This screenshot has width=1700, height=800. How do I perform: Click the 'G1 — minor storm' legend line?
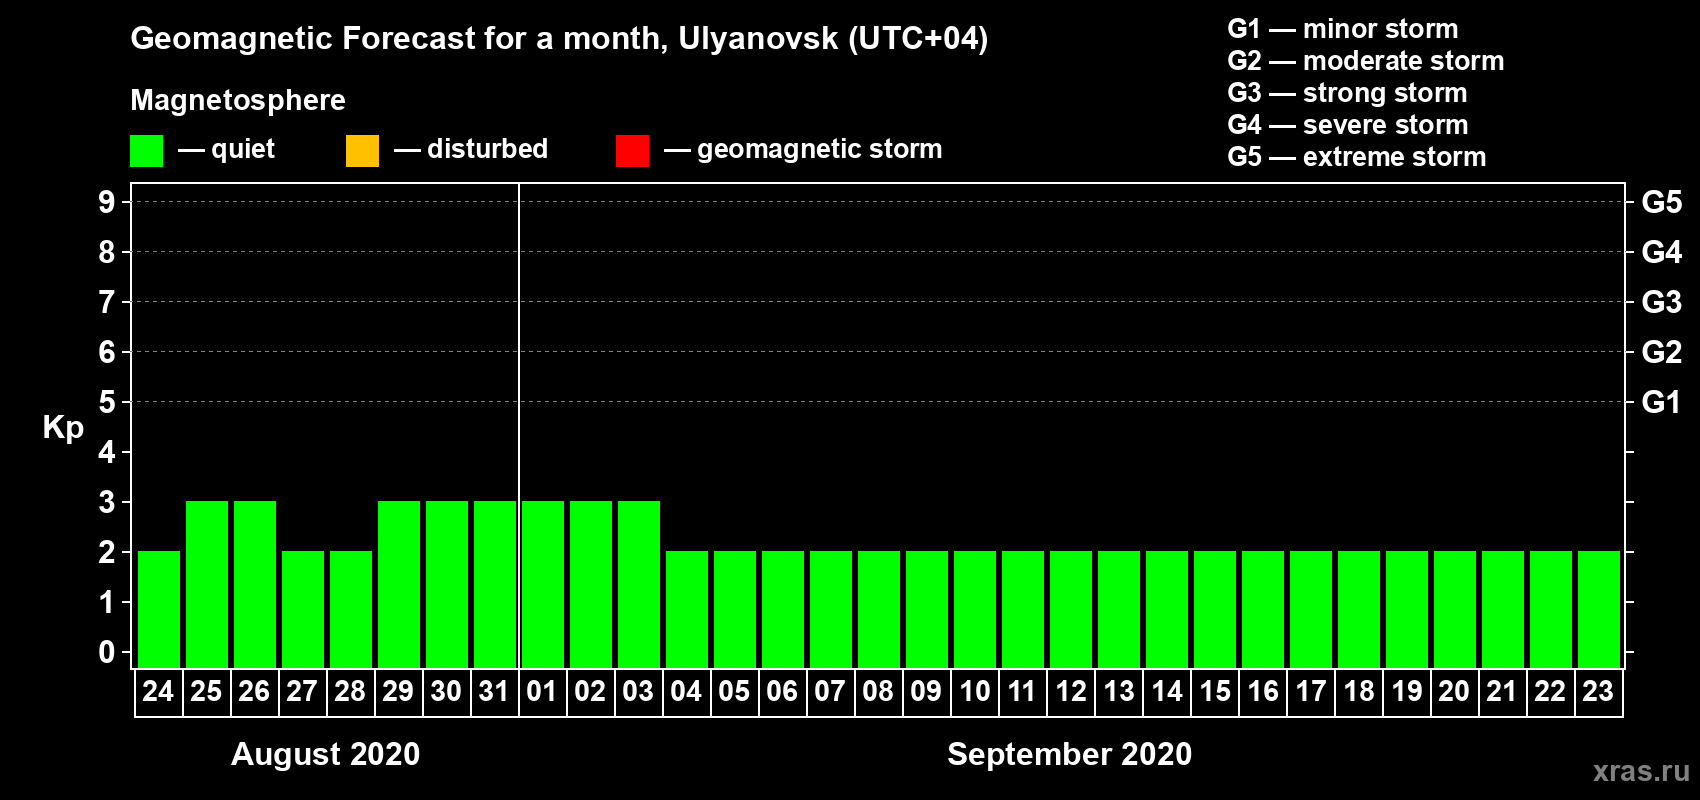pos(1342,29)
